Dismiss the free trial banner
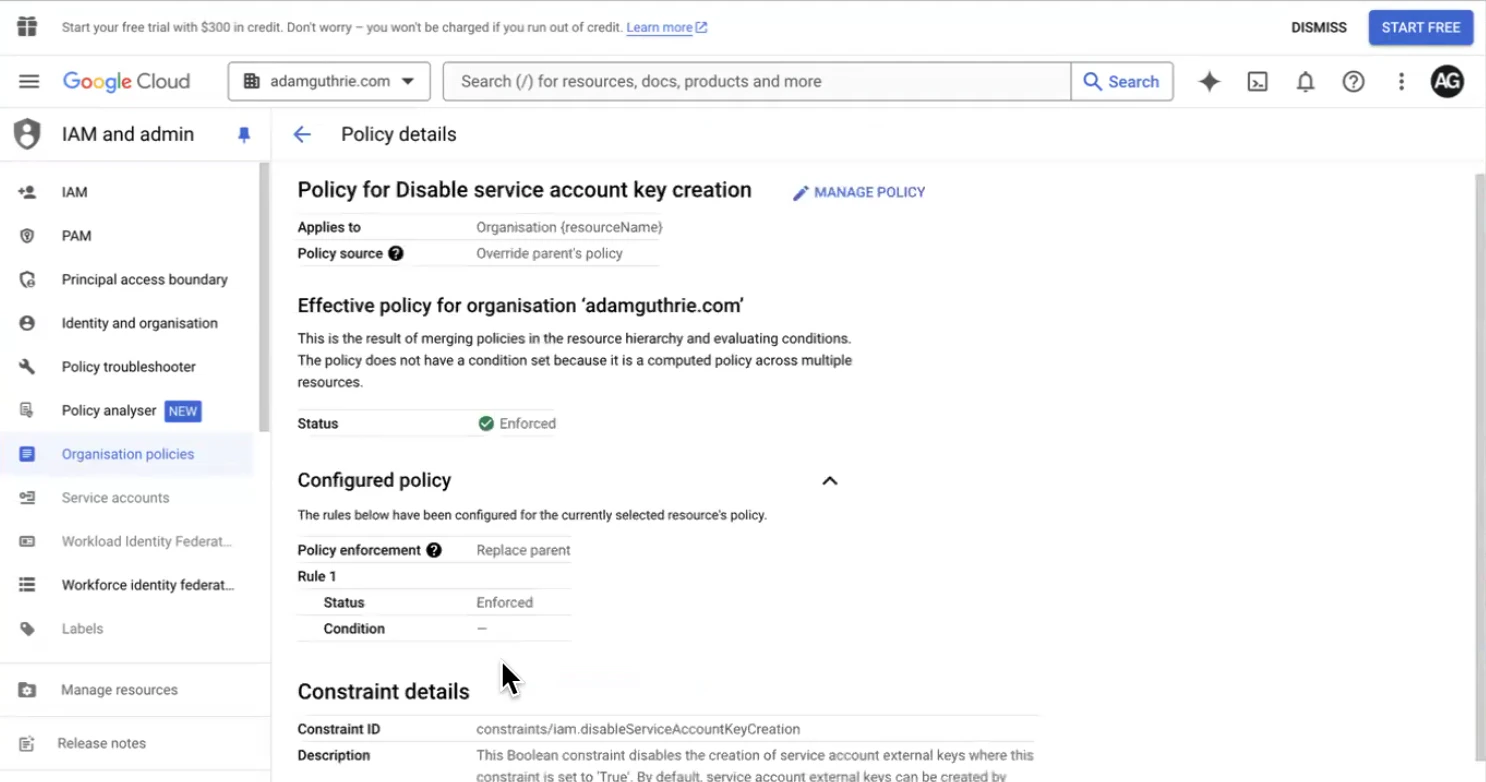This screenshot has height=782, width=1486. coord(1318,27)
